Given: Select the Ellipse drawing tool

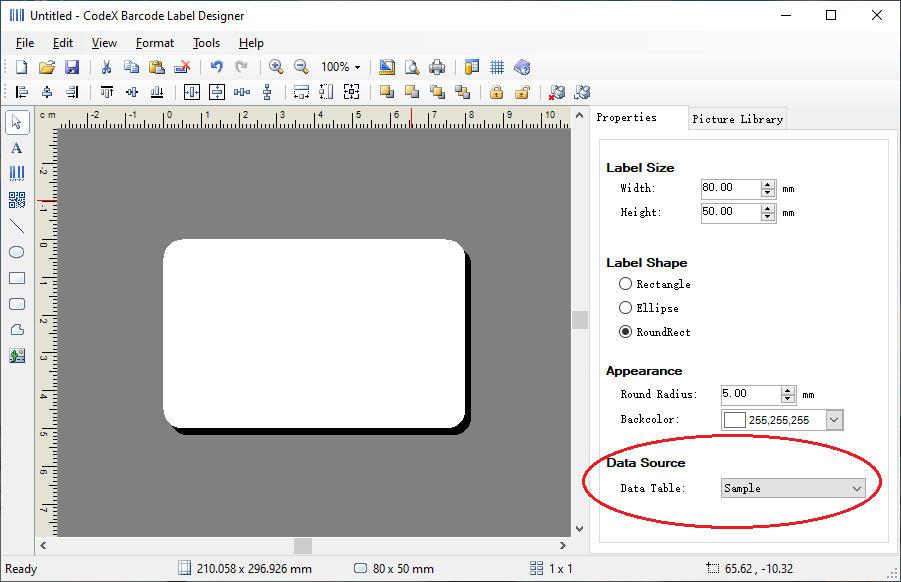Looking at the screenshot, I should tap(17, 252).
